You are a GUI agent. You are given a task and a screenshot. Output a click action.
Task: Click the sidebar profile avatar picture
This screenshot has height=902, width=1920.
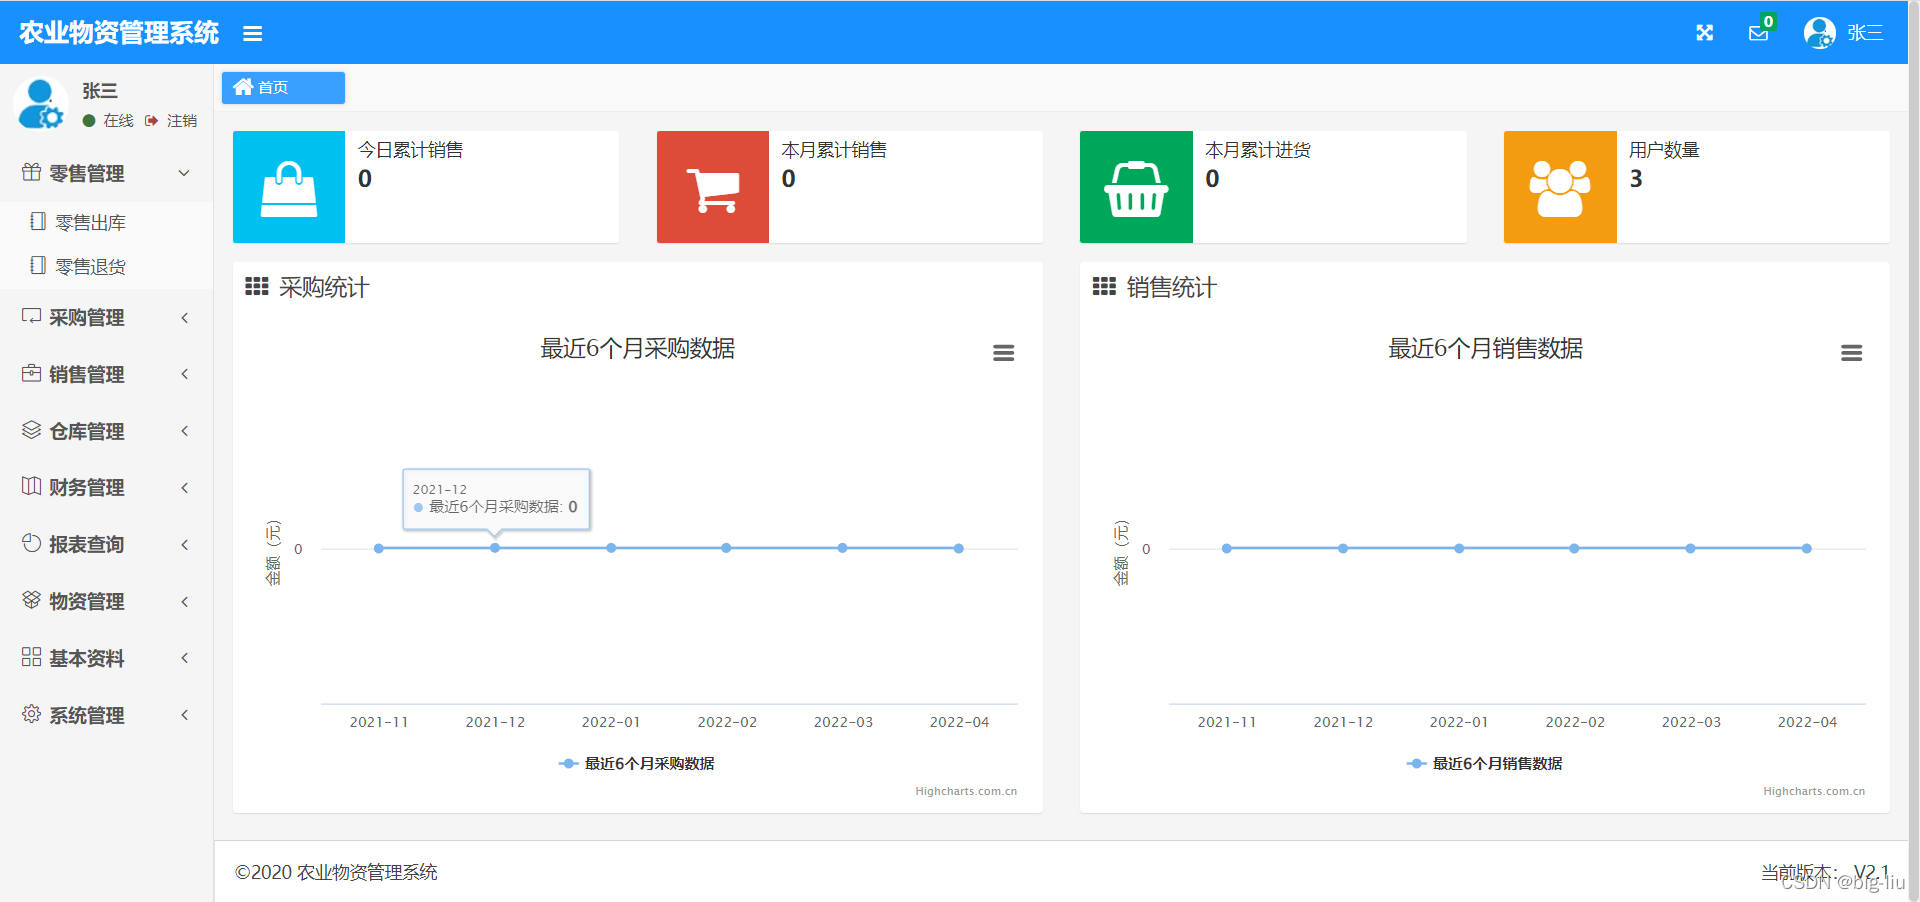pyautogui.click(x=40, y=104)
